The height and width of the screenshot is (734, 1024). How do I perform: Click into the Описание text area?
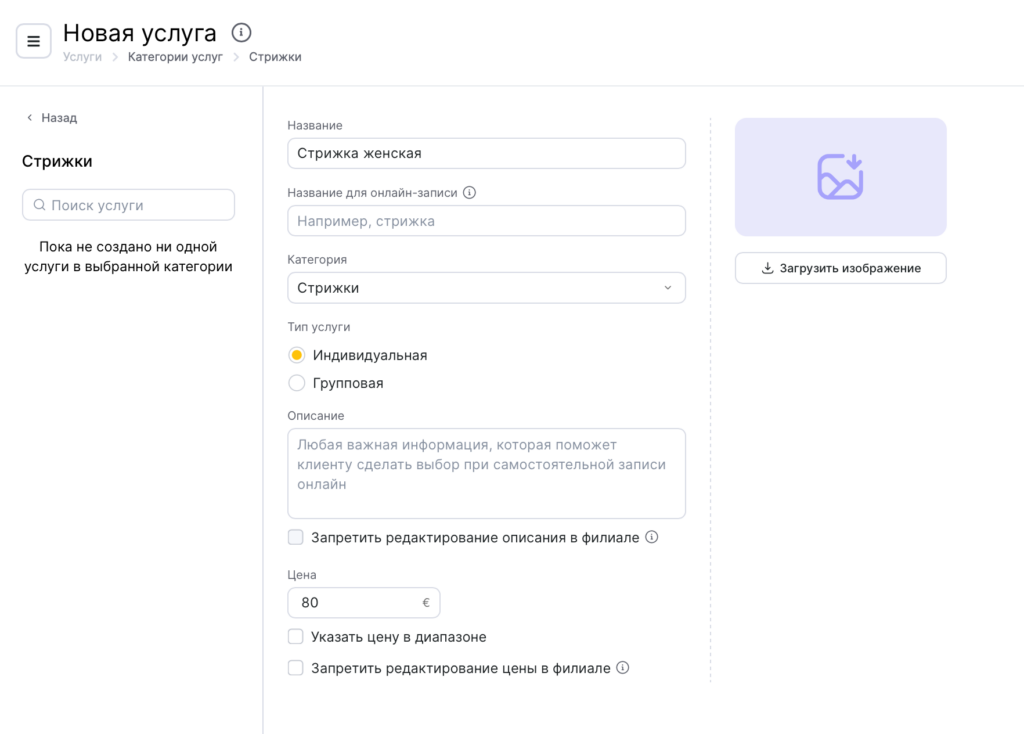pos(486,473)
